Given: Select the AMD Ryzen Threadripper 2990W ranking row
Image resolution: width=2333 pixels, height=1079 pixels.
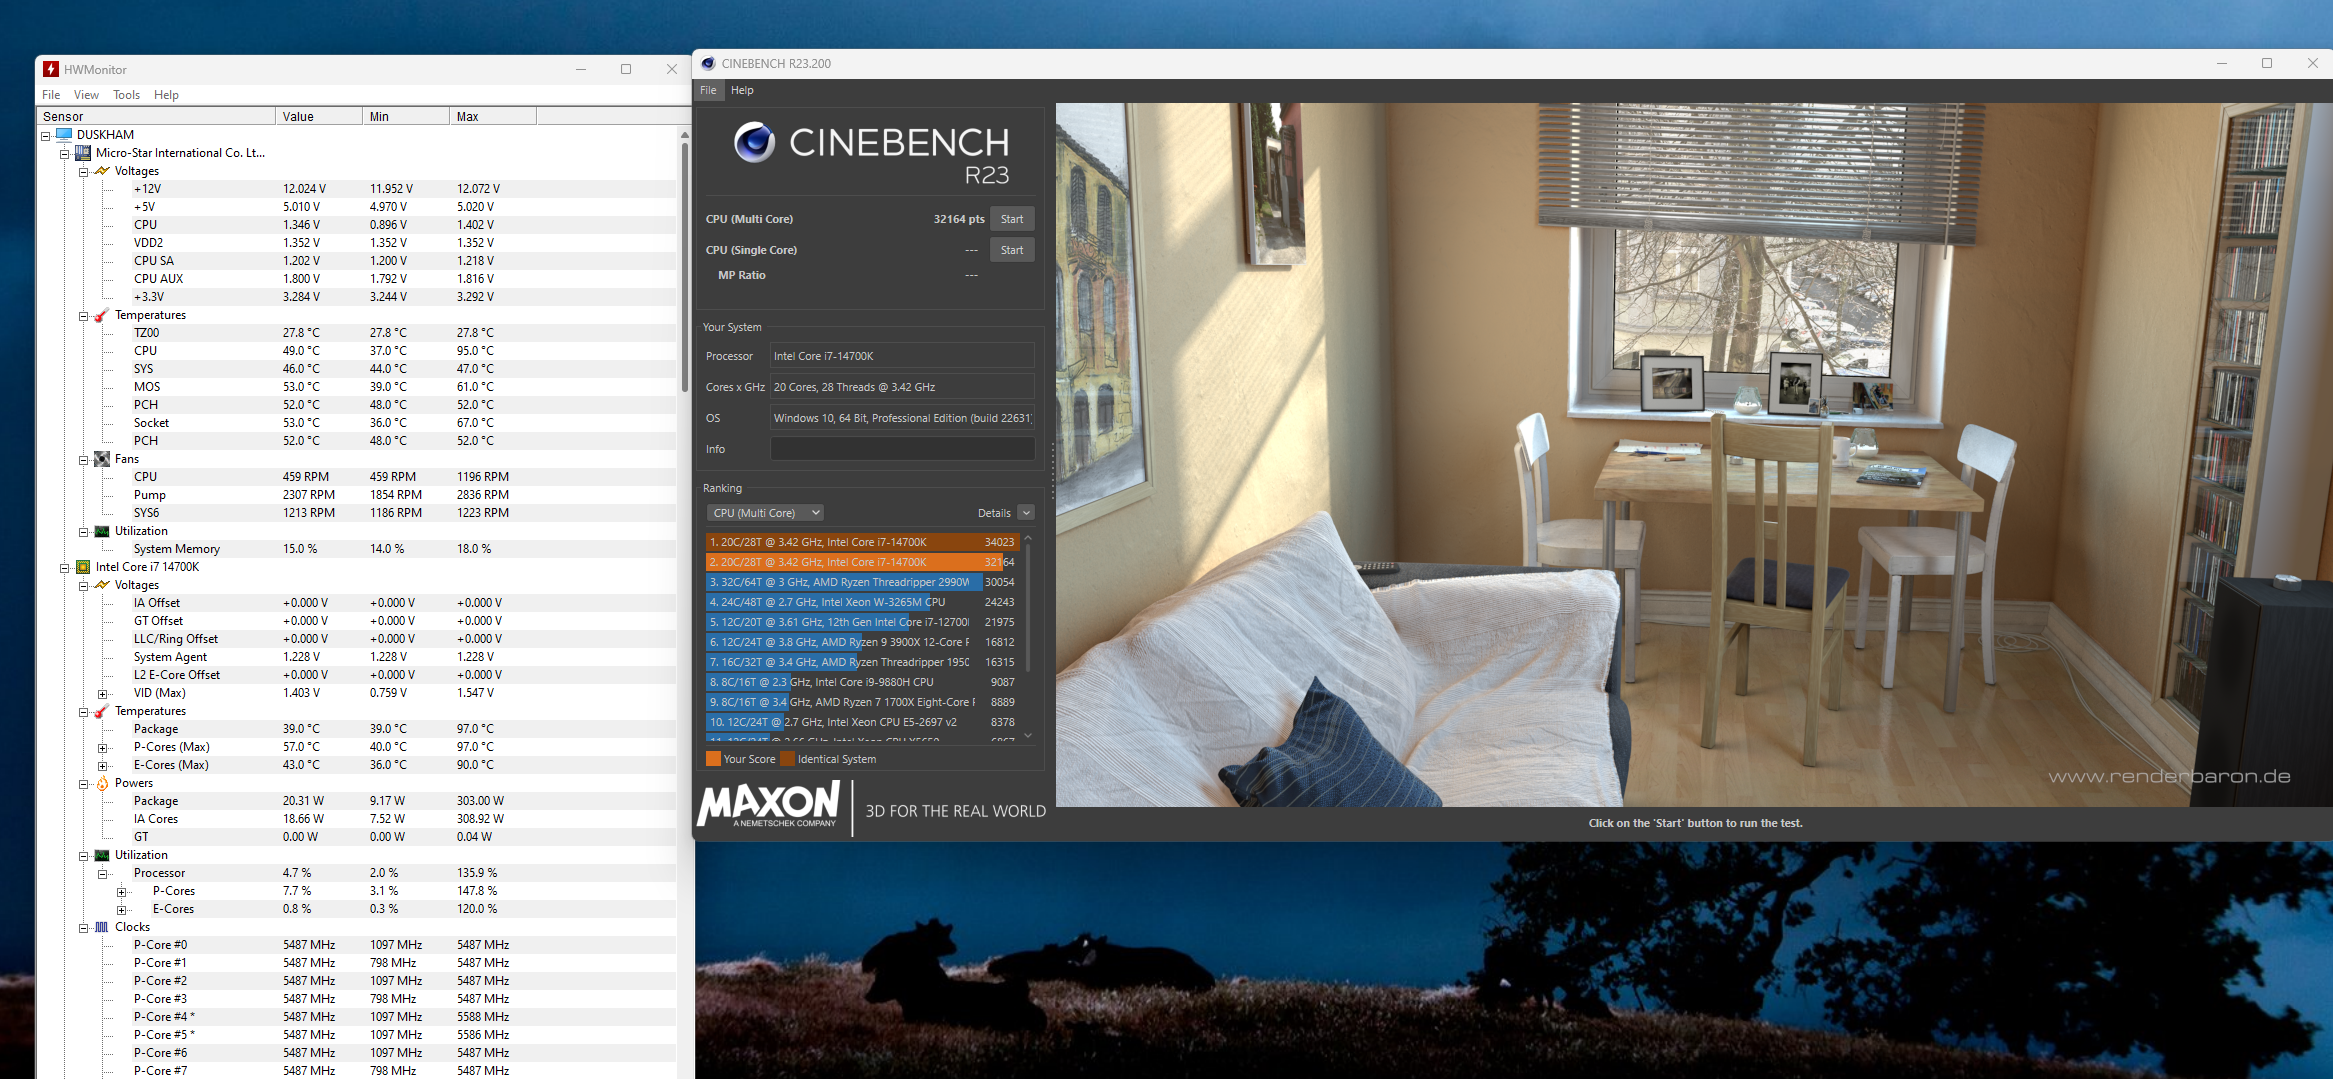Looking at the screenshot, I should pos(861,582).
